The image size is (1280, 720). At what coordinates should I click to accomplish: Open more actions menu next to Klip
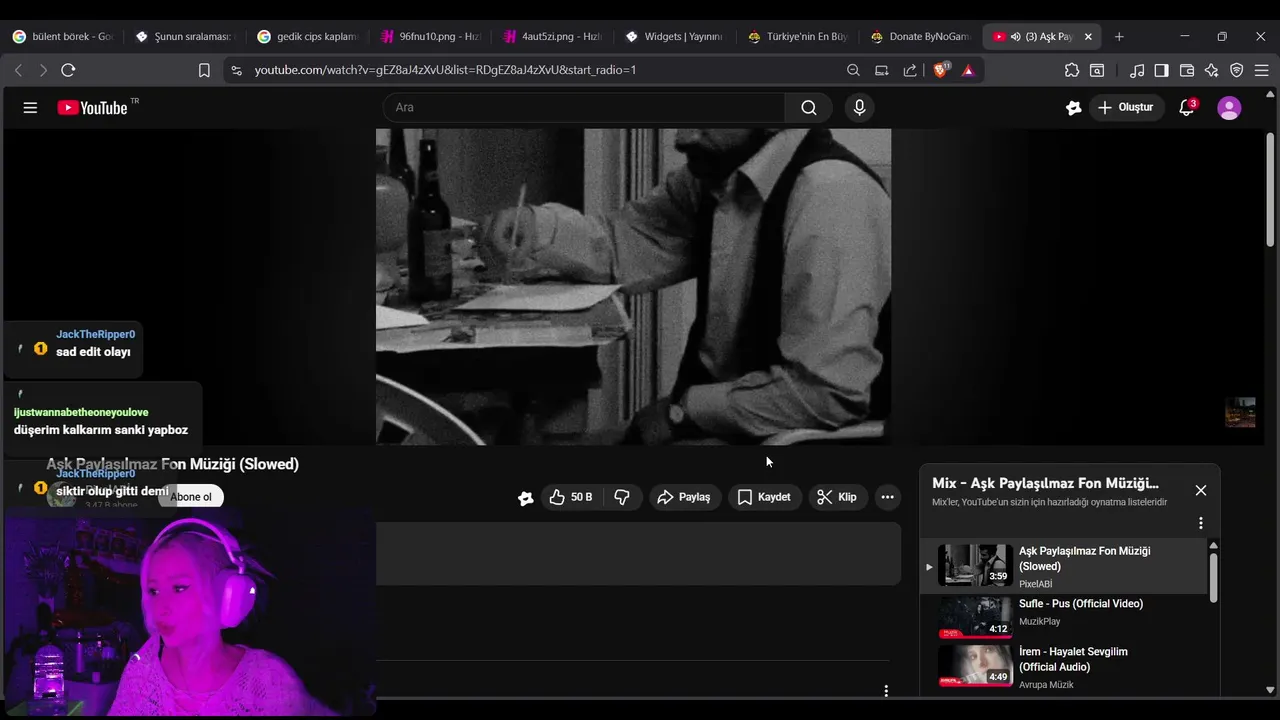point(887,497)
